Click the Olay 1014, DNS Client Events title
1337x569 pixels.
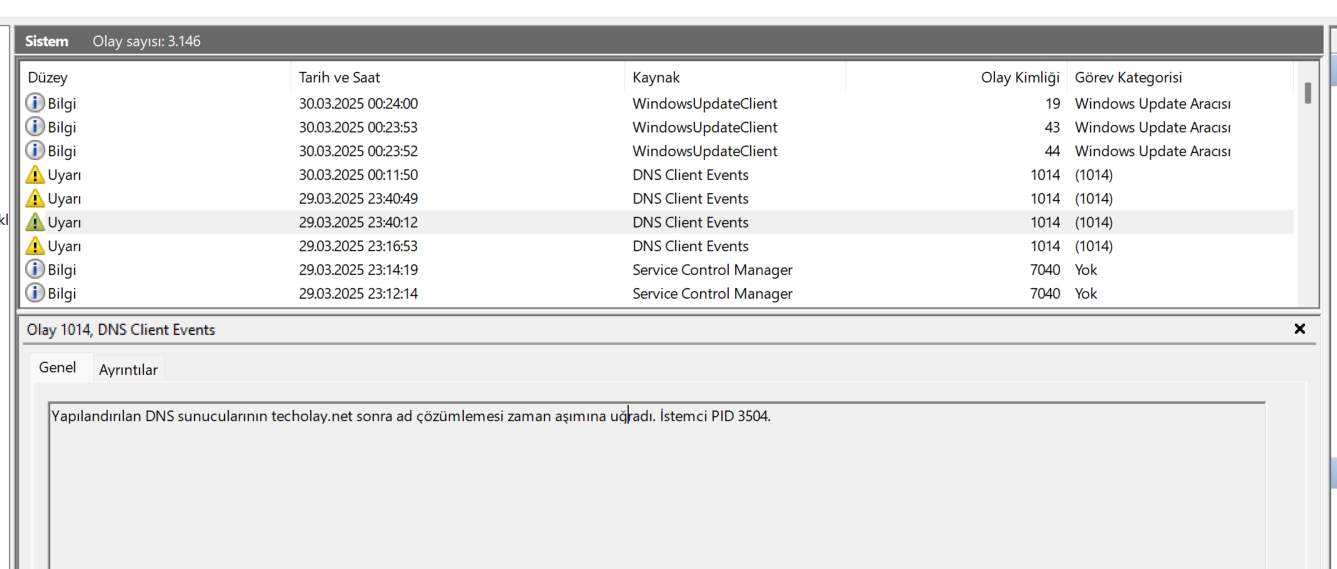point(121,330)
